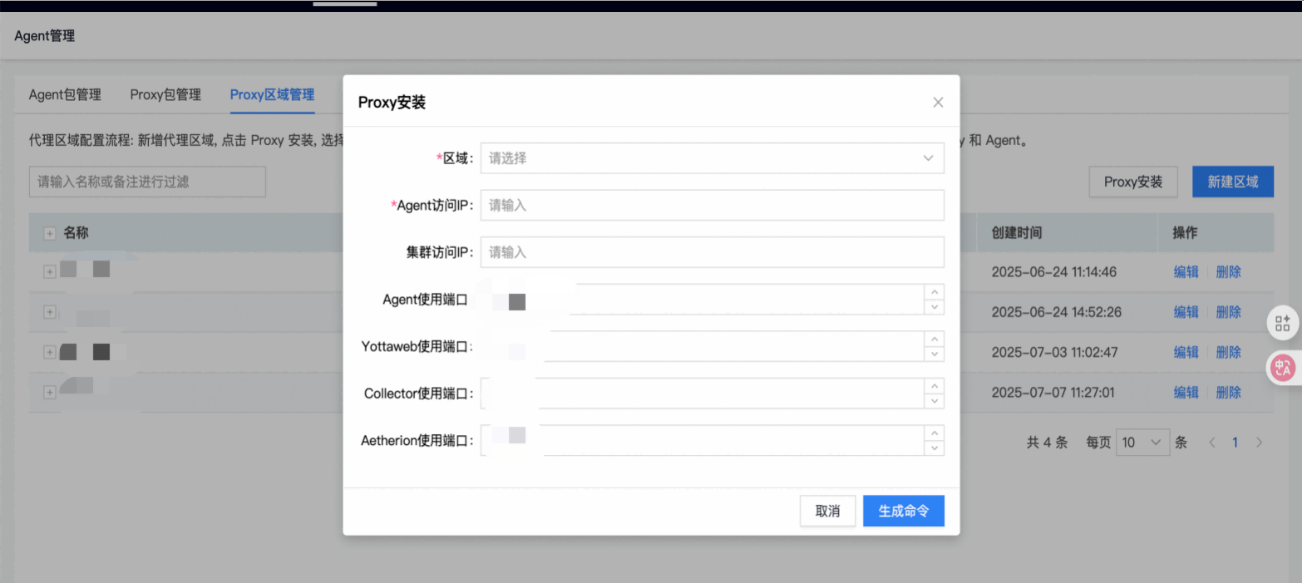The height and width of the screenshot is (583, 1304).
Task: Increase Collector使用端口 with up arrow
Action: (934, 386)
